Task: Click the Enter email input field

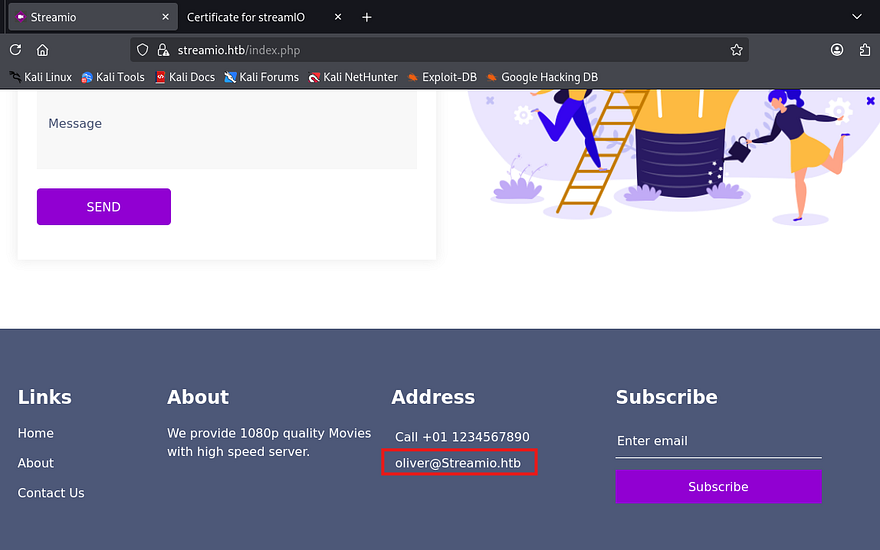Action: (x=718, y=441)
